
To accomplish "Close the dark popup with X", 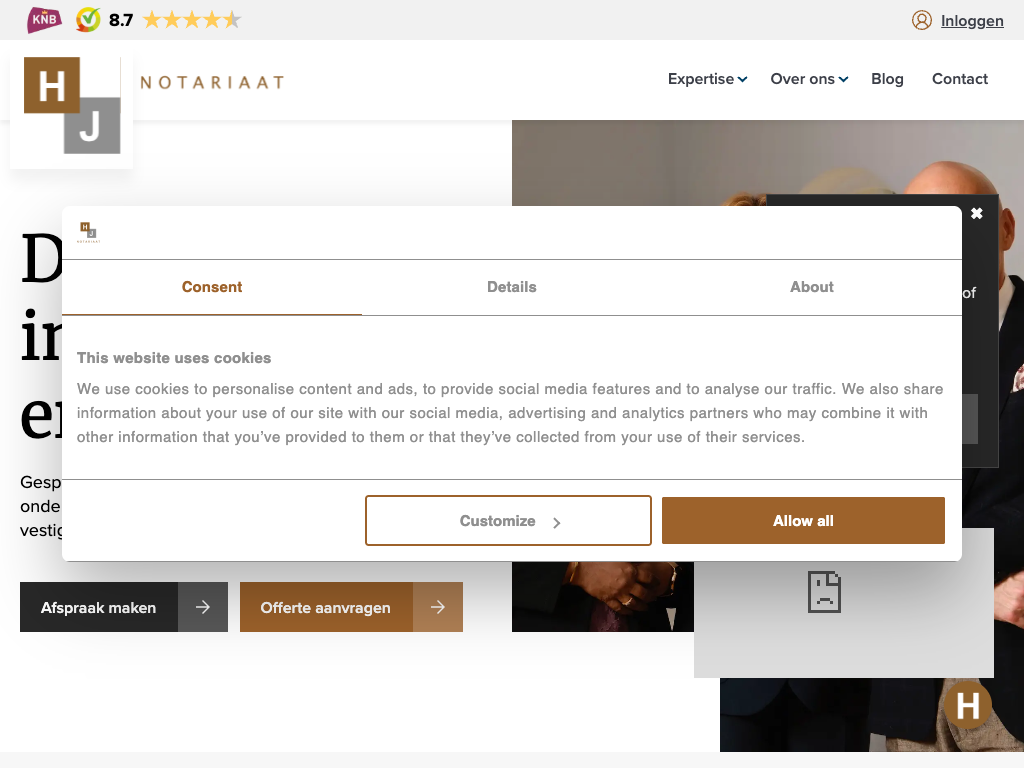I will pos(977,213).
